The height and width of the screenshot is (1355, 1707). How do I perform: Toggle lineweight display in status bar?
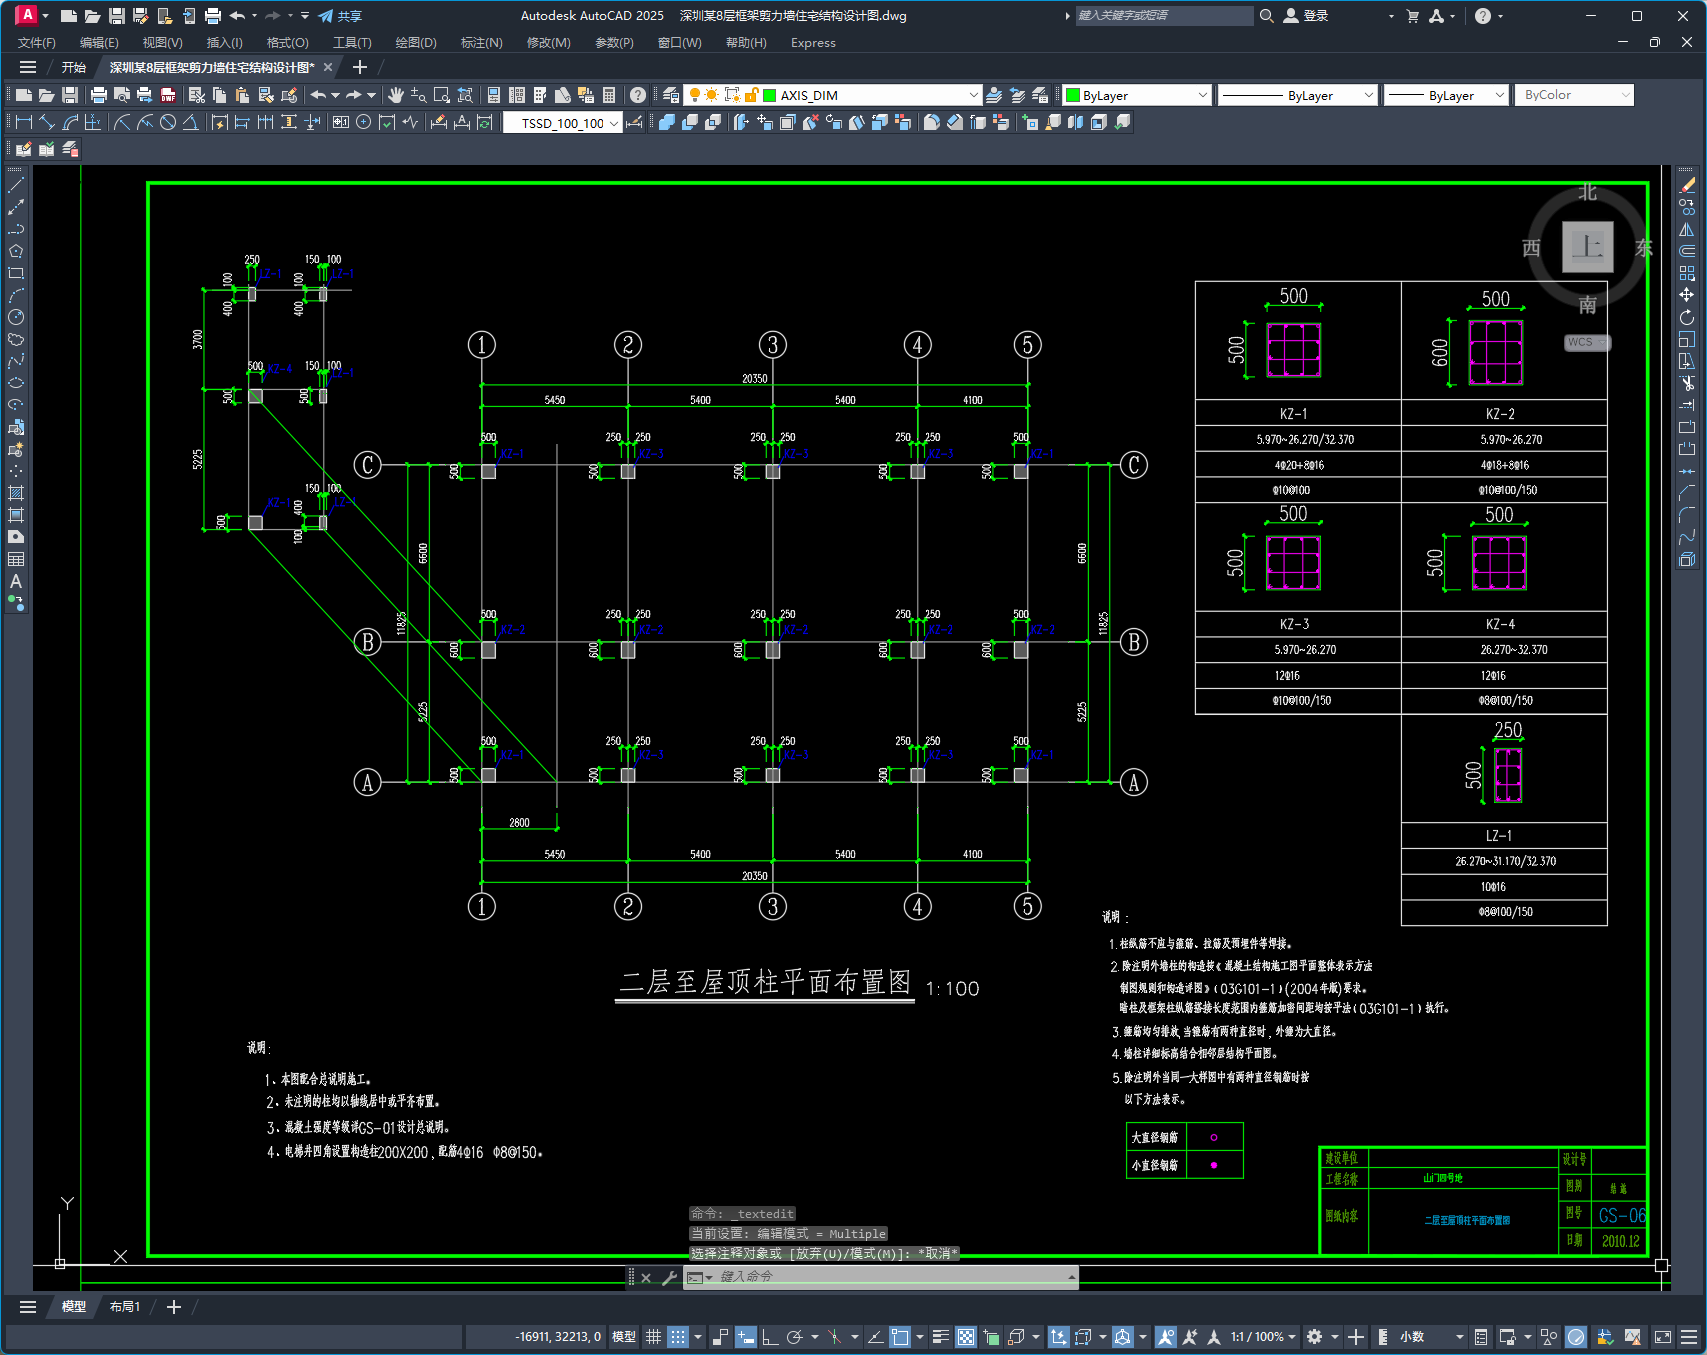[941, 1337]
